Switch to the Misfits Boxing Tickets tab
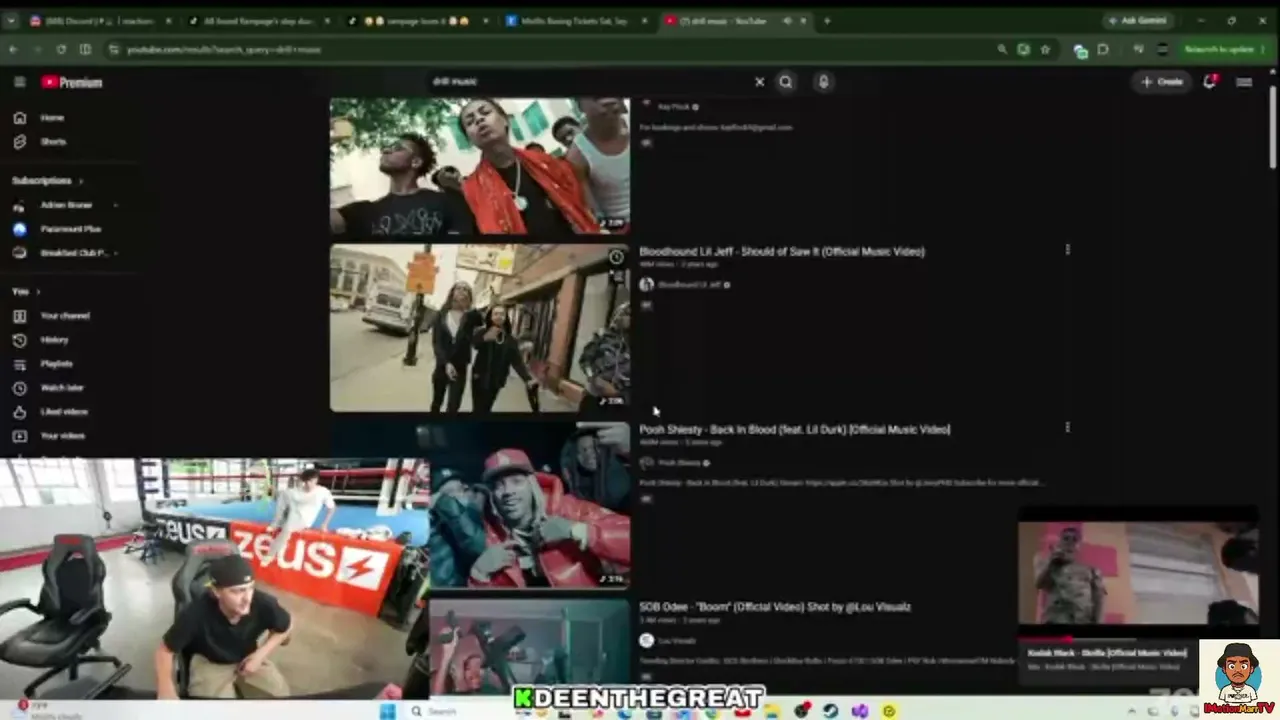 [575, 21]
